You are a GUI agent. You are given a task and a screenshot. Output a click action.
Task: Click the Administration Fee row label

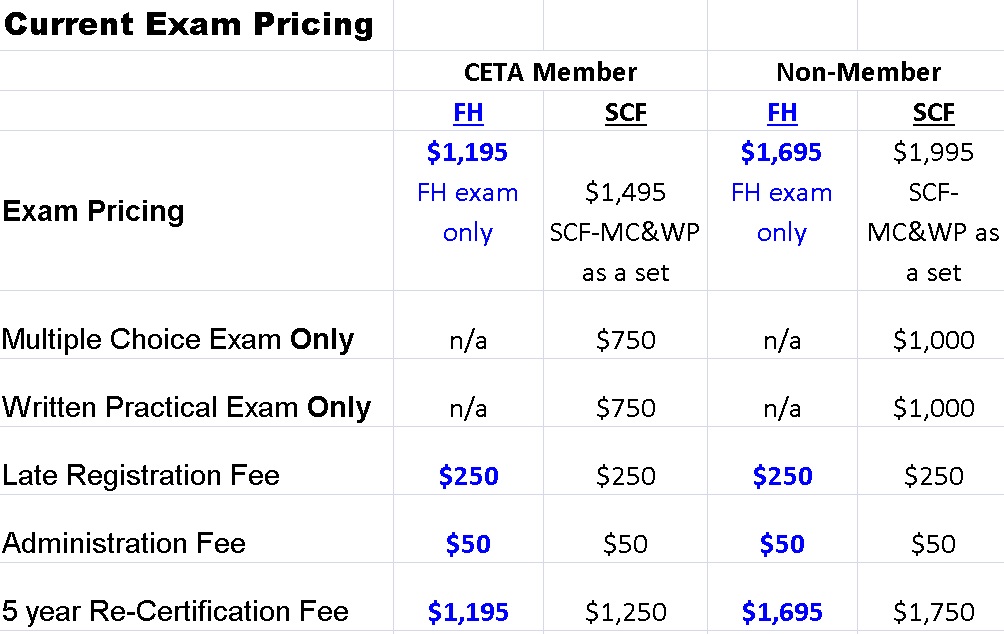point(124,543)
